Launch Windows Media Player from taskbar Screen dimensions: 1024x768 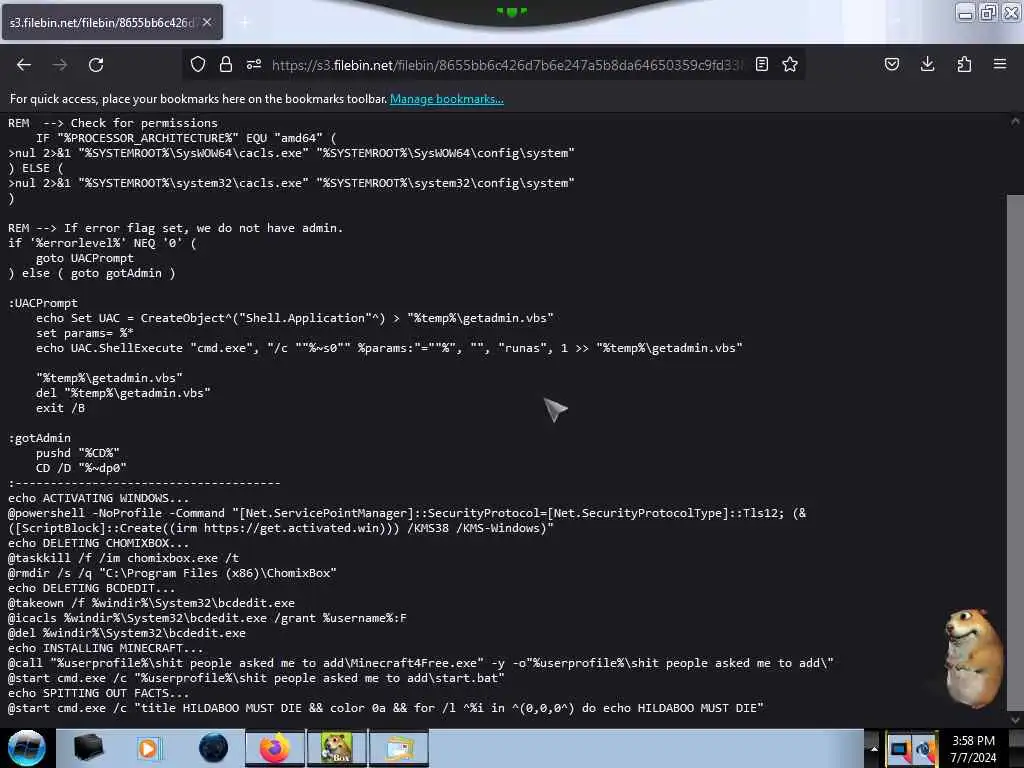coord(148,748)
